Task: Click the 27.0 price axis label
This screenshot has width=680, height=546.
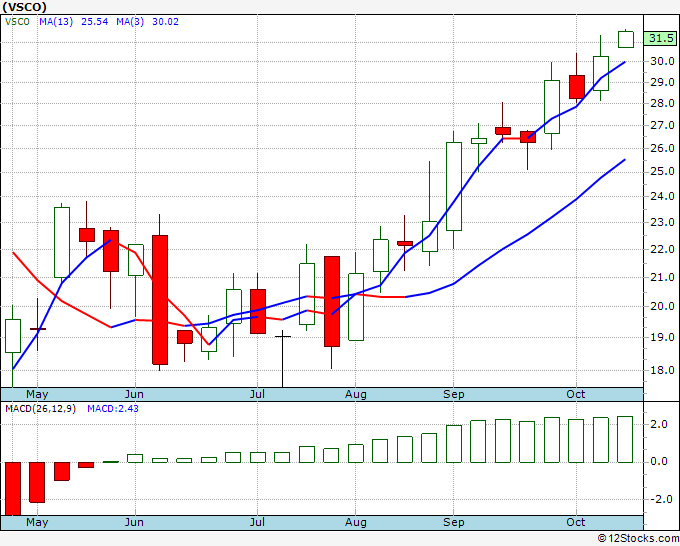Action: [662, 126]
